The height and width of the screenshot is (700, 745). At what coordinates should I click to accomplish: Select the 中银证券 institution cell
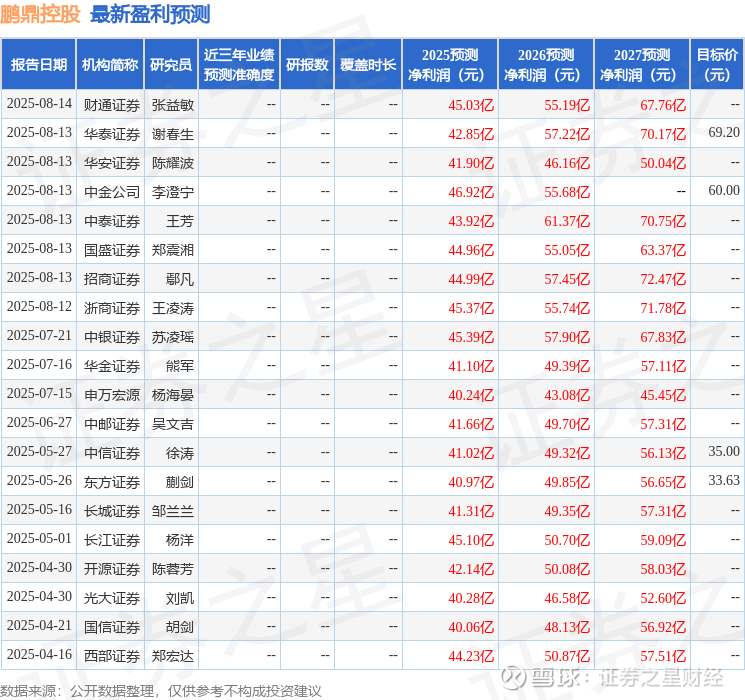112,337
